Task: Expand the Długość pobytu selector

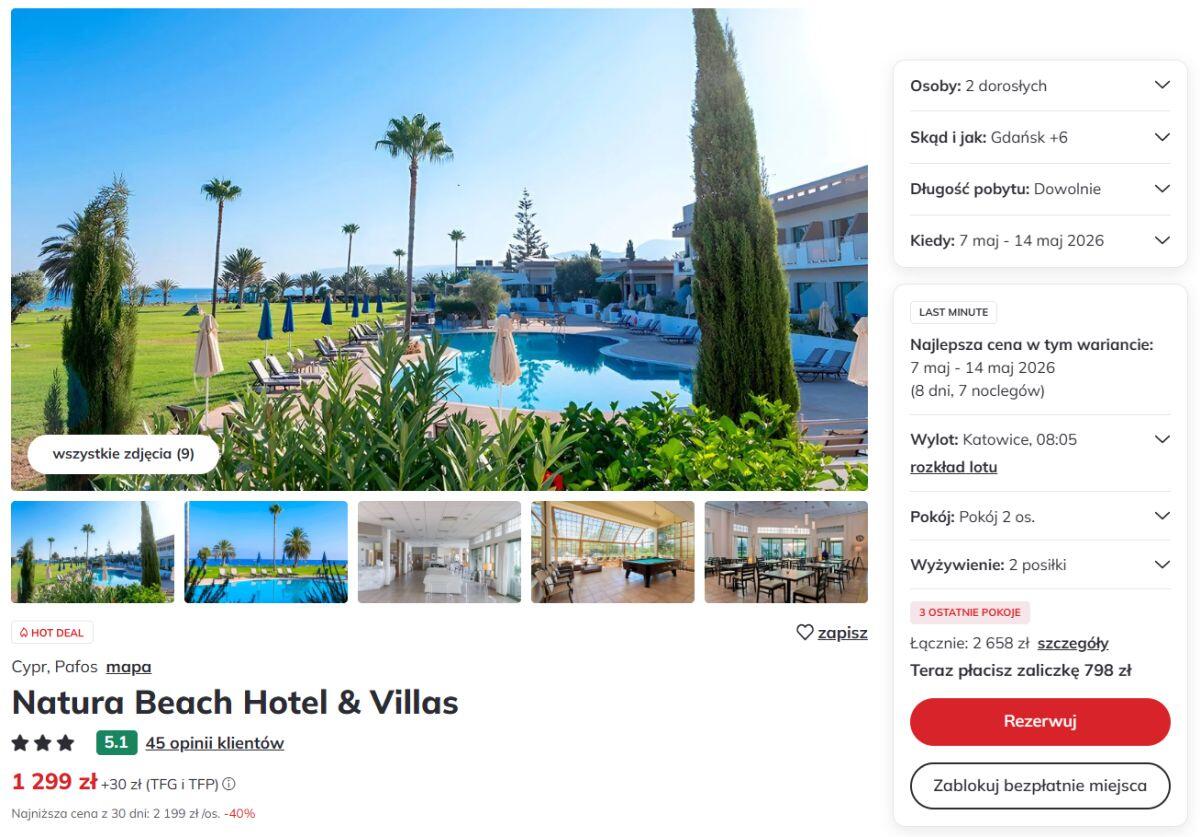Action: (x=1040, y=189)
